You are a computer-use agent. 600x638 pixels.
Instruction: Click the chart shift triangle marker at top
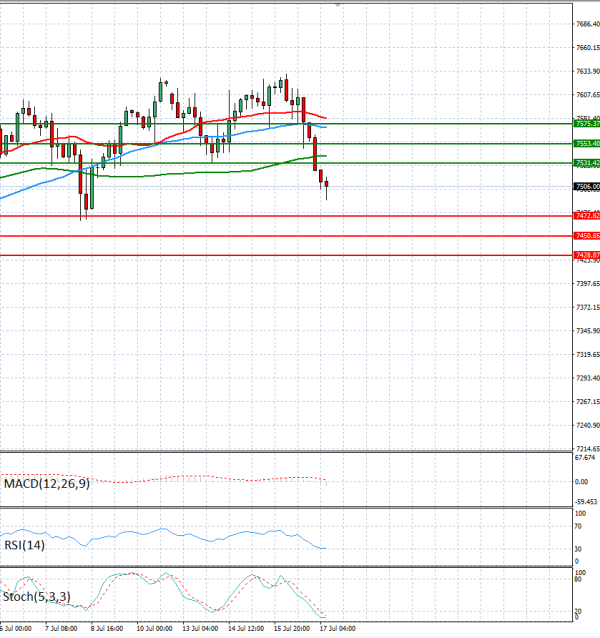(x=338, y=4)
